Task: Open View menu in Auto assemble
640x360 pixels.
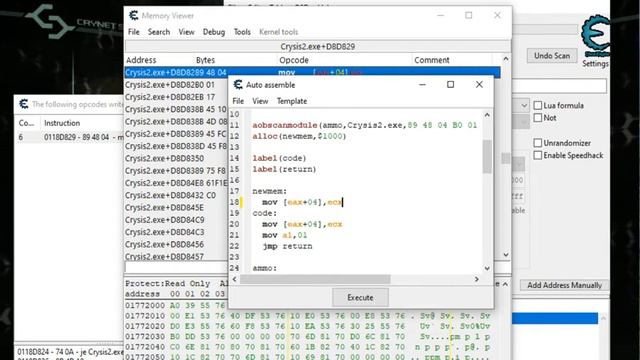Action: tap(260, 101)
